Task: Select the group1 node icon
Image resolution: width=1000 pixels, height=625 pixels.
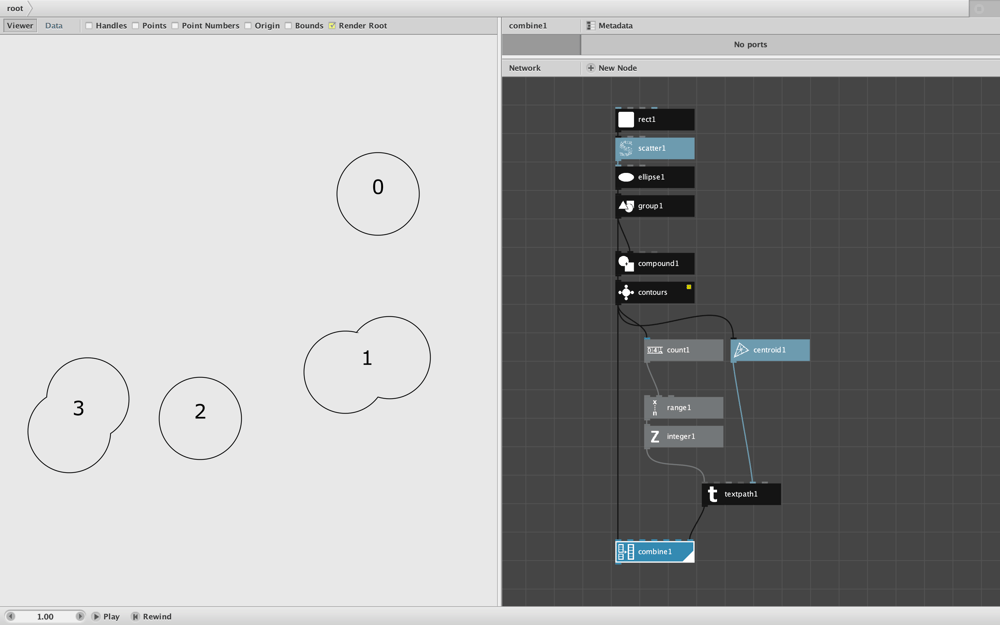Action: (626, 206)
